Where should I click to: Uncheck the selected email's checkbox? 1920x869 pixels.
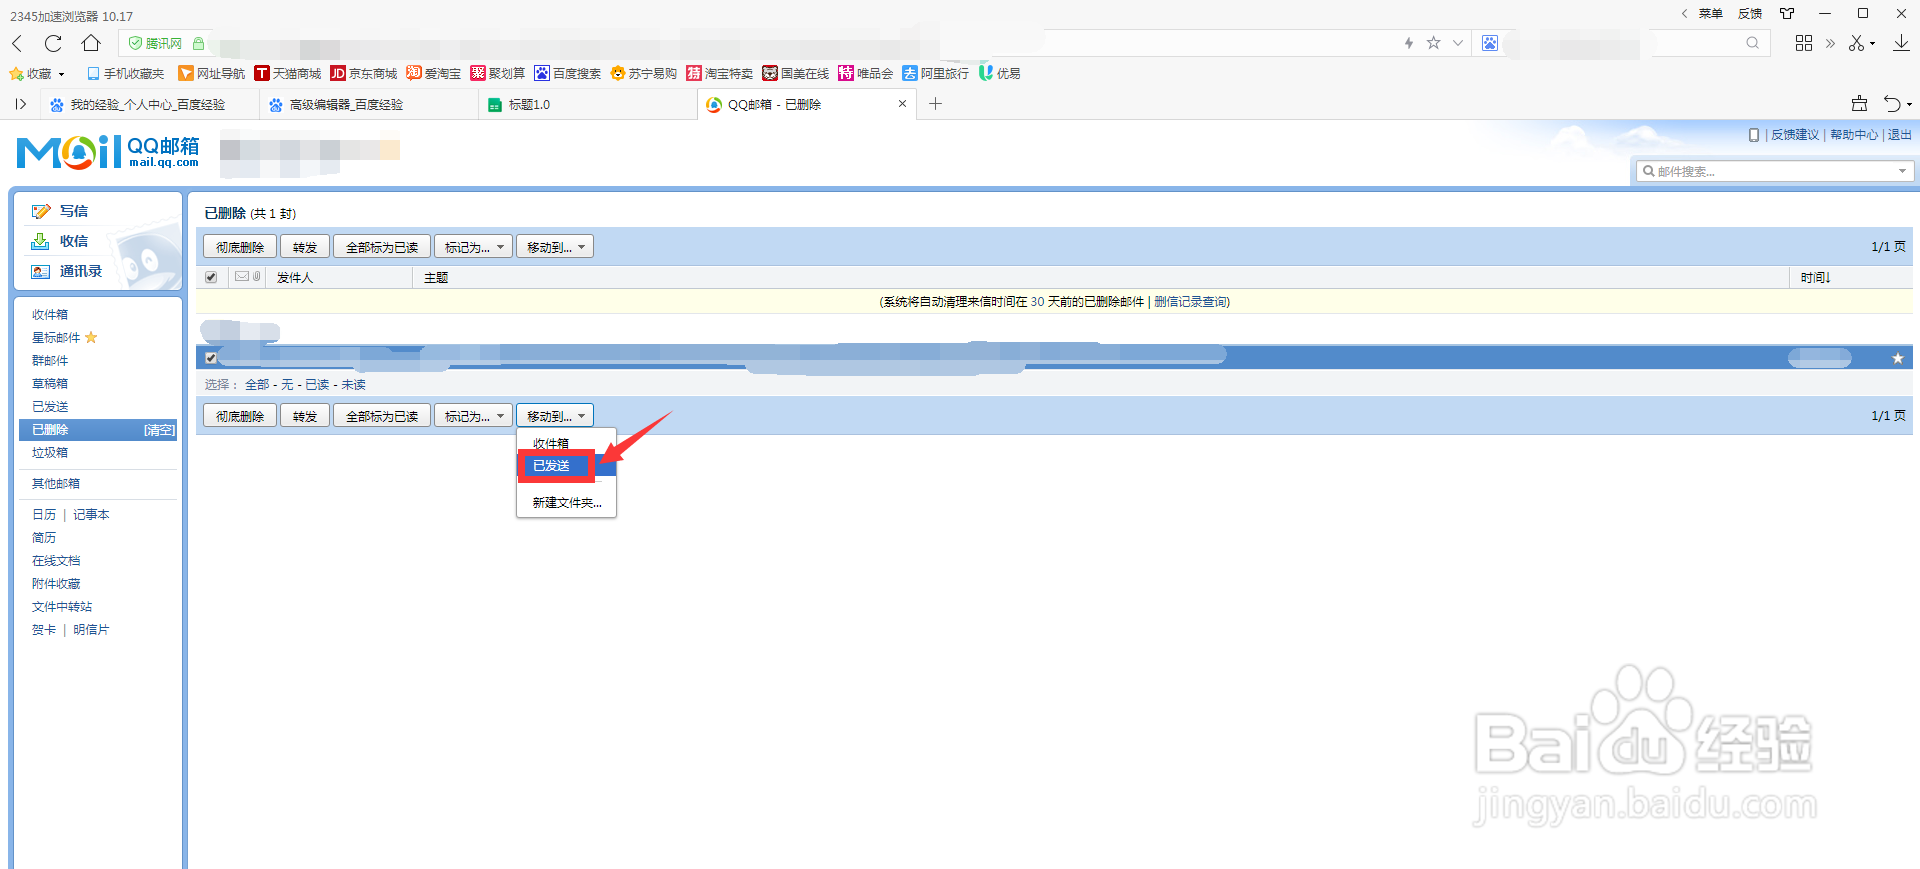click(211, 358)
